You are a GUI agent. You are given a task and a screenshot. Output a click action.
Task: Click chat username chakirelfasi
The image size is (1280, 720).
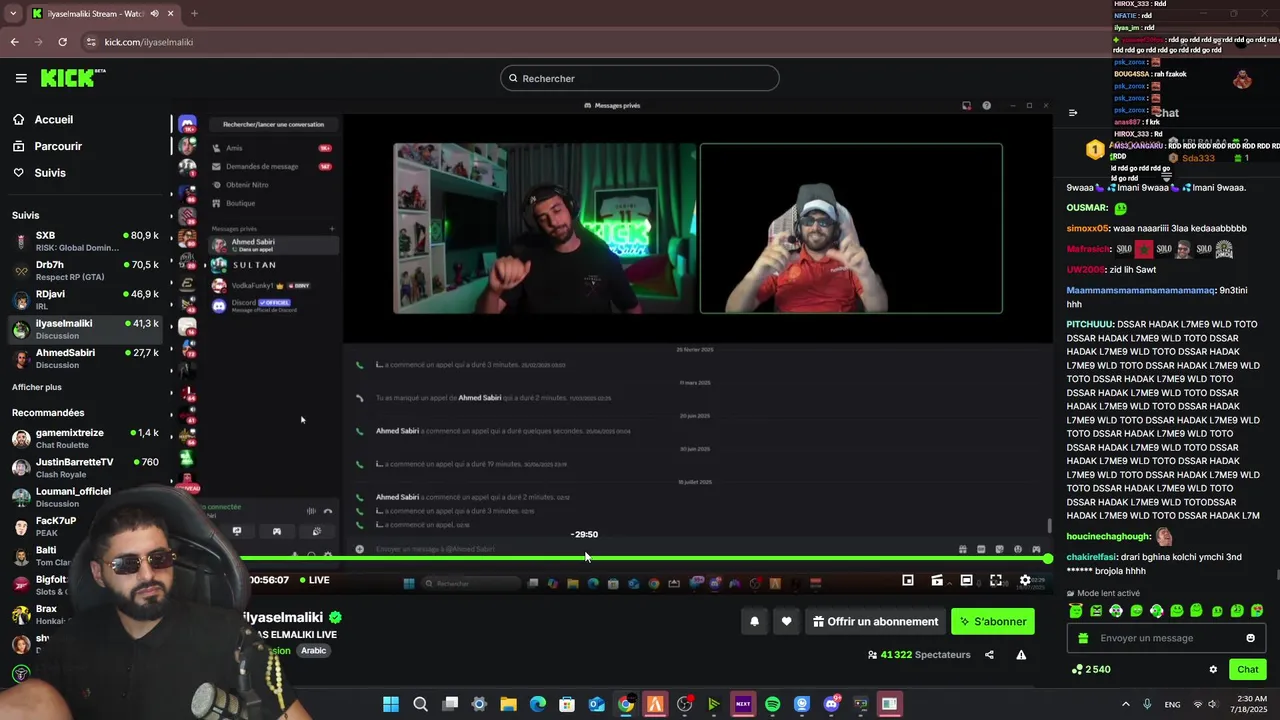(1096, 557)
